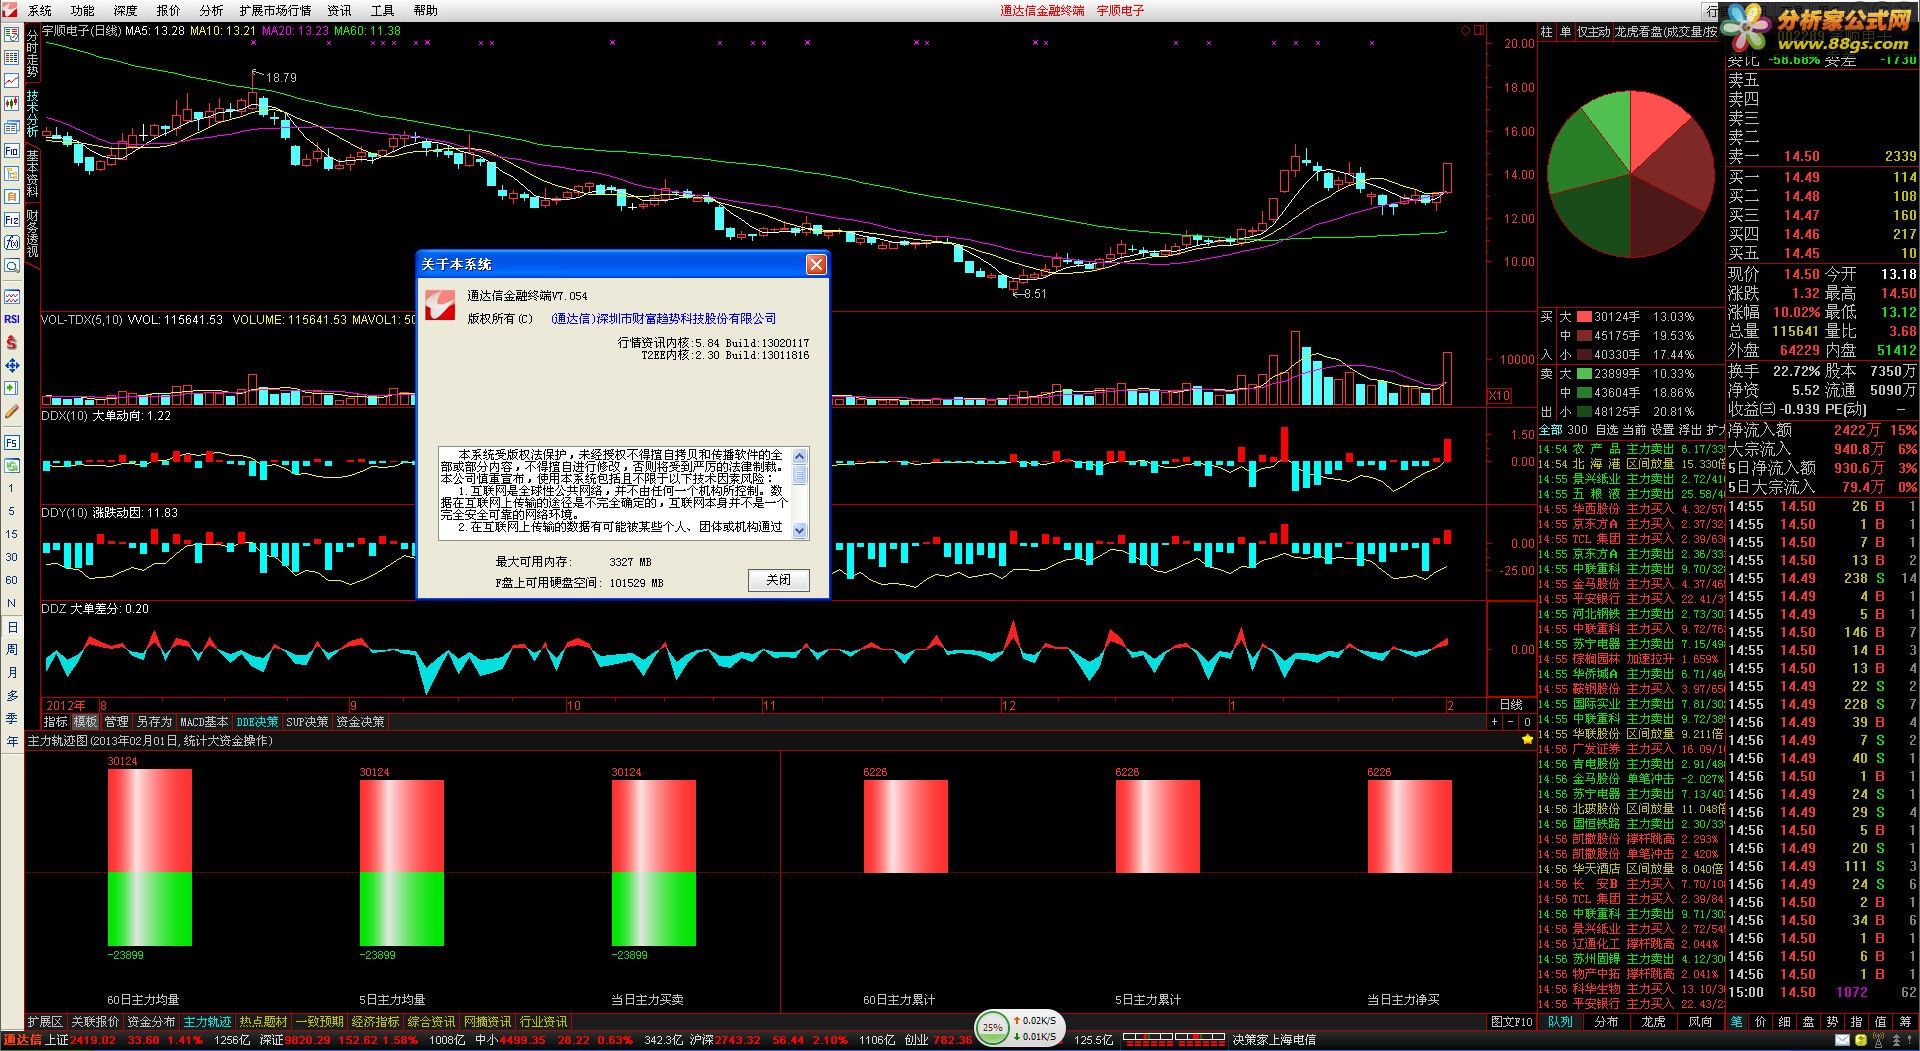Open the 多 multi-period option

pyautogui.click(x=12, y=696)
